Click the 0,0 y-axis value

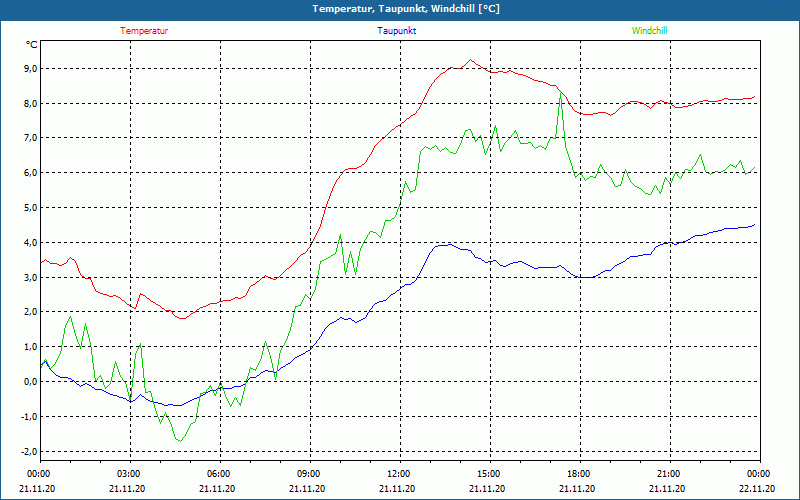[31, 382]
